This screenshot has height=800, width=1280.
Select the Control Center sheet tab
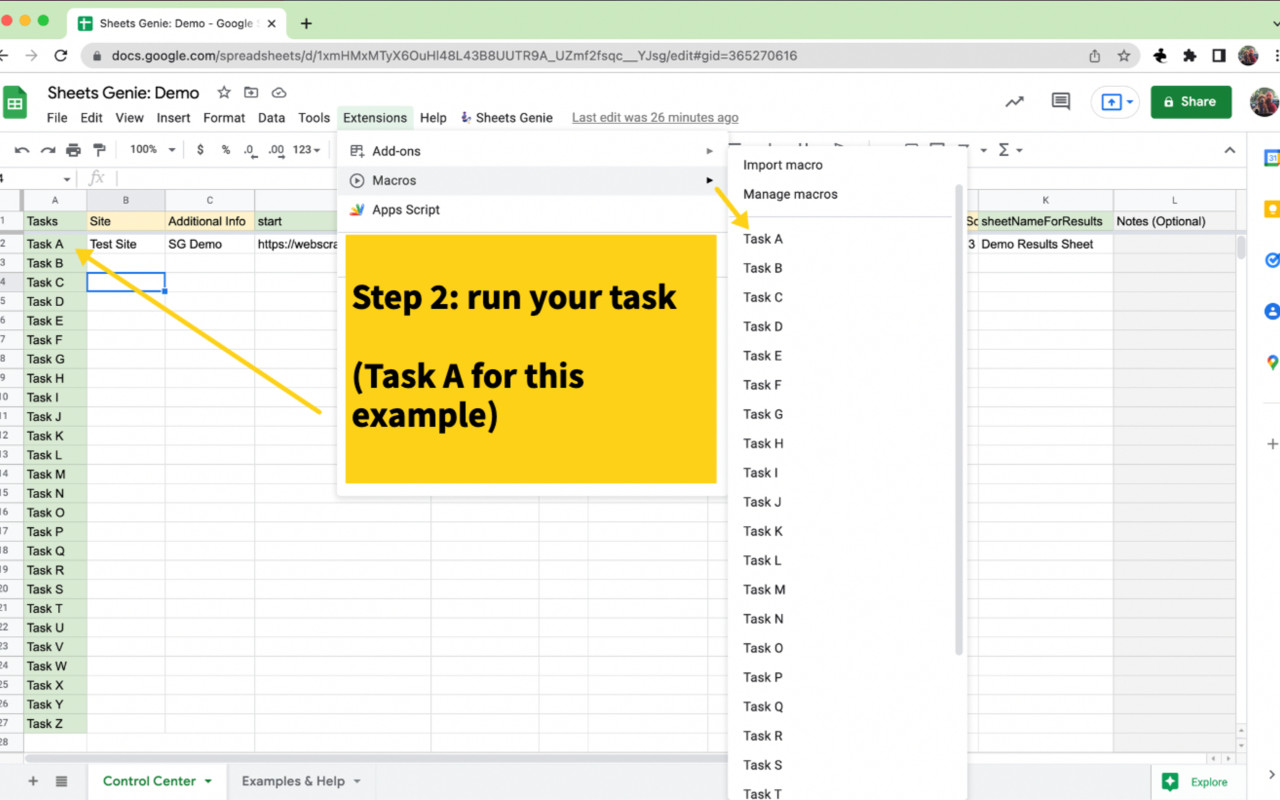149,781
